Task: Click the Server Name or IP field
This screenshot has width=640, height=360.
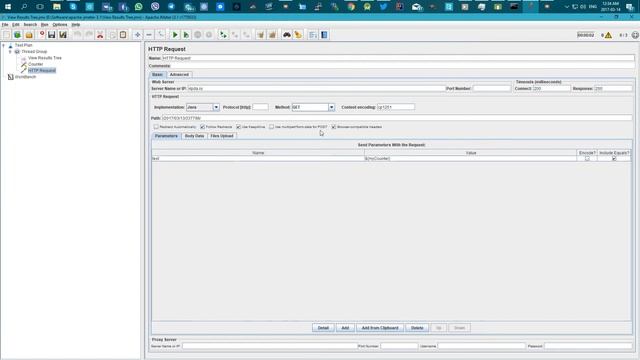Action: 316,89
